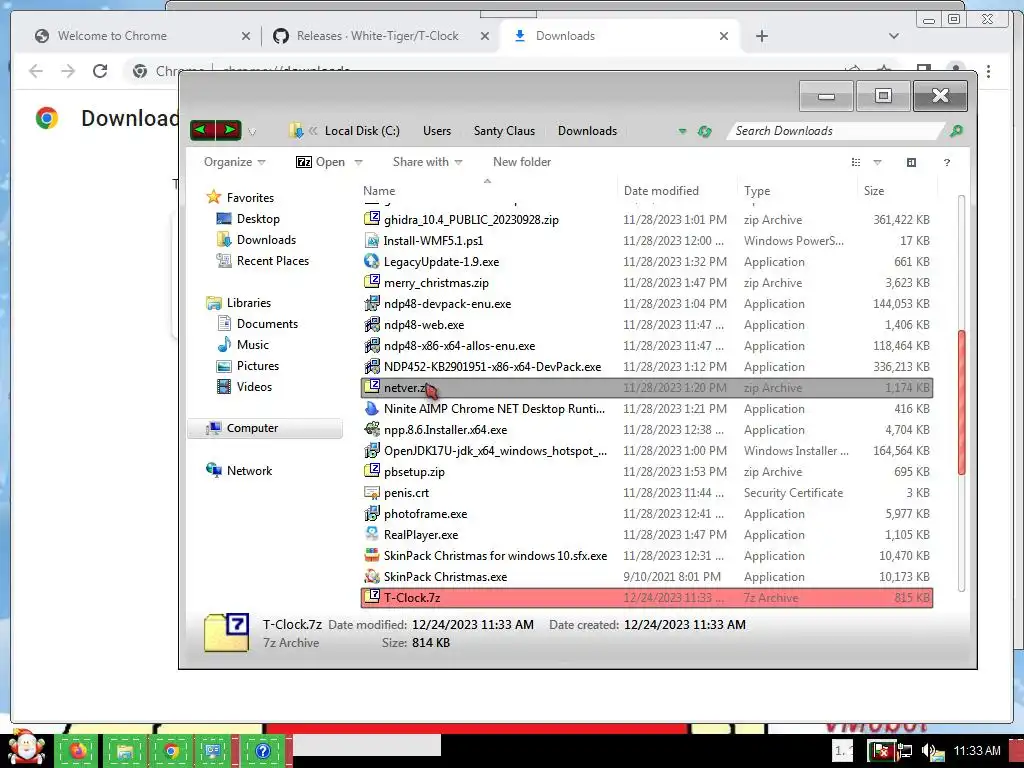Select OpenJDK17U-jdk installer icon
Image resolution: width=1024 pixels, height=768 pixels.
[x=372, y=450]
